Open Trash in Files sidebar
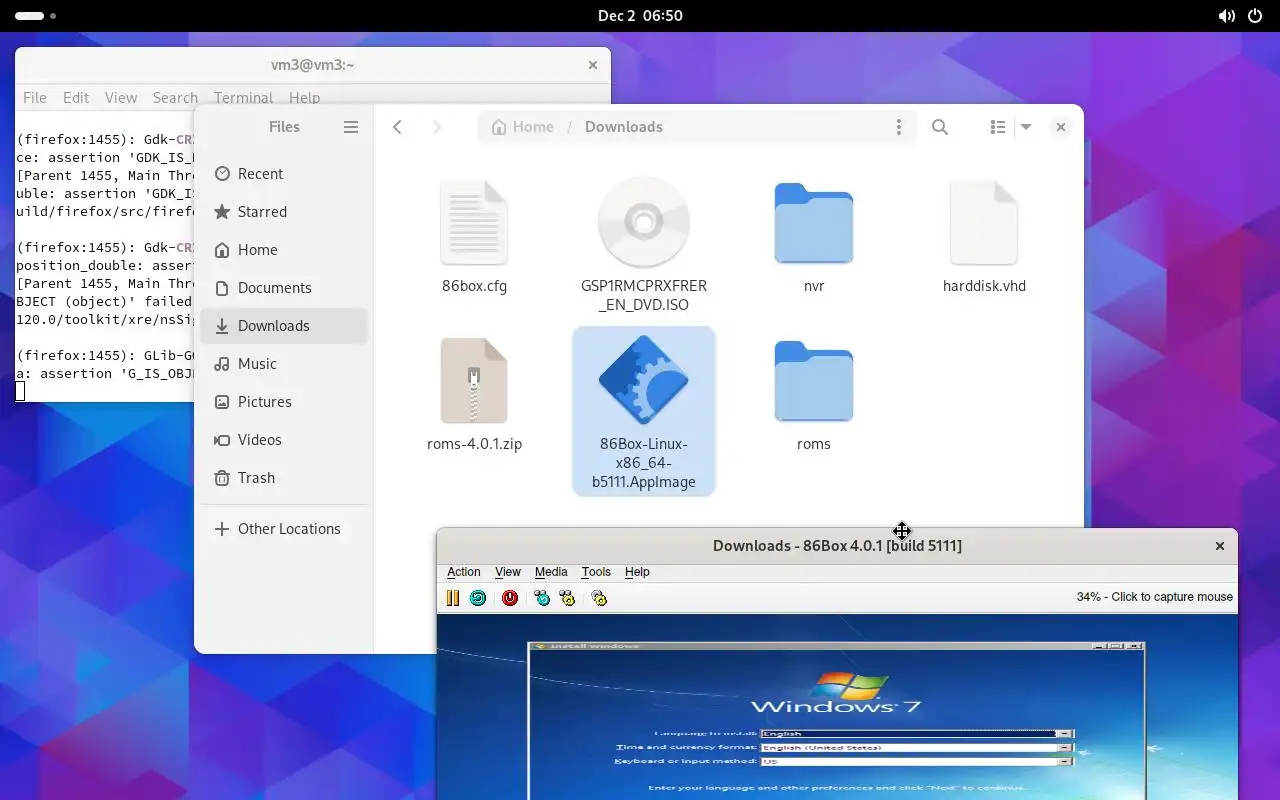The height and width of the screenshot is (800, 1280). pos(284,478)
